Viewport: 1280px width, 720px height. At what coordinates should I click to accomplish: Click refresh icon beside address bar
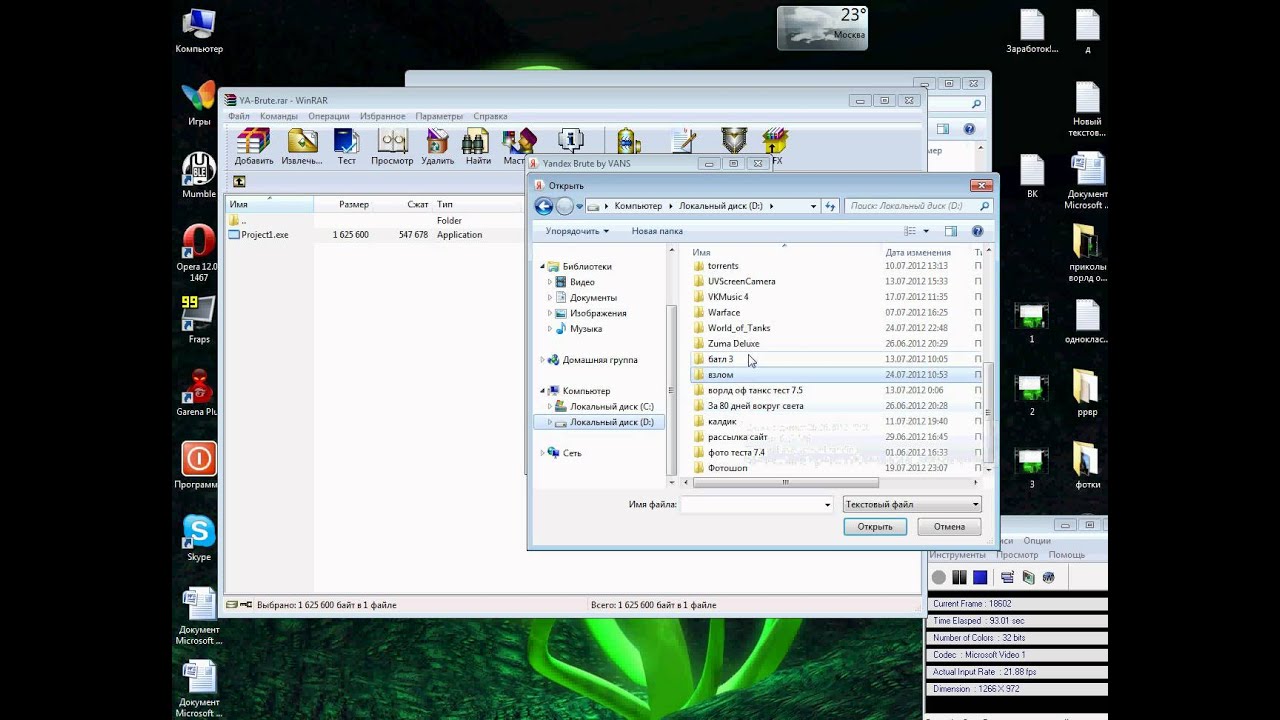[829, 206]
